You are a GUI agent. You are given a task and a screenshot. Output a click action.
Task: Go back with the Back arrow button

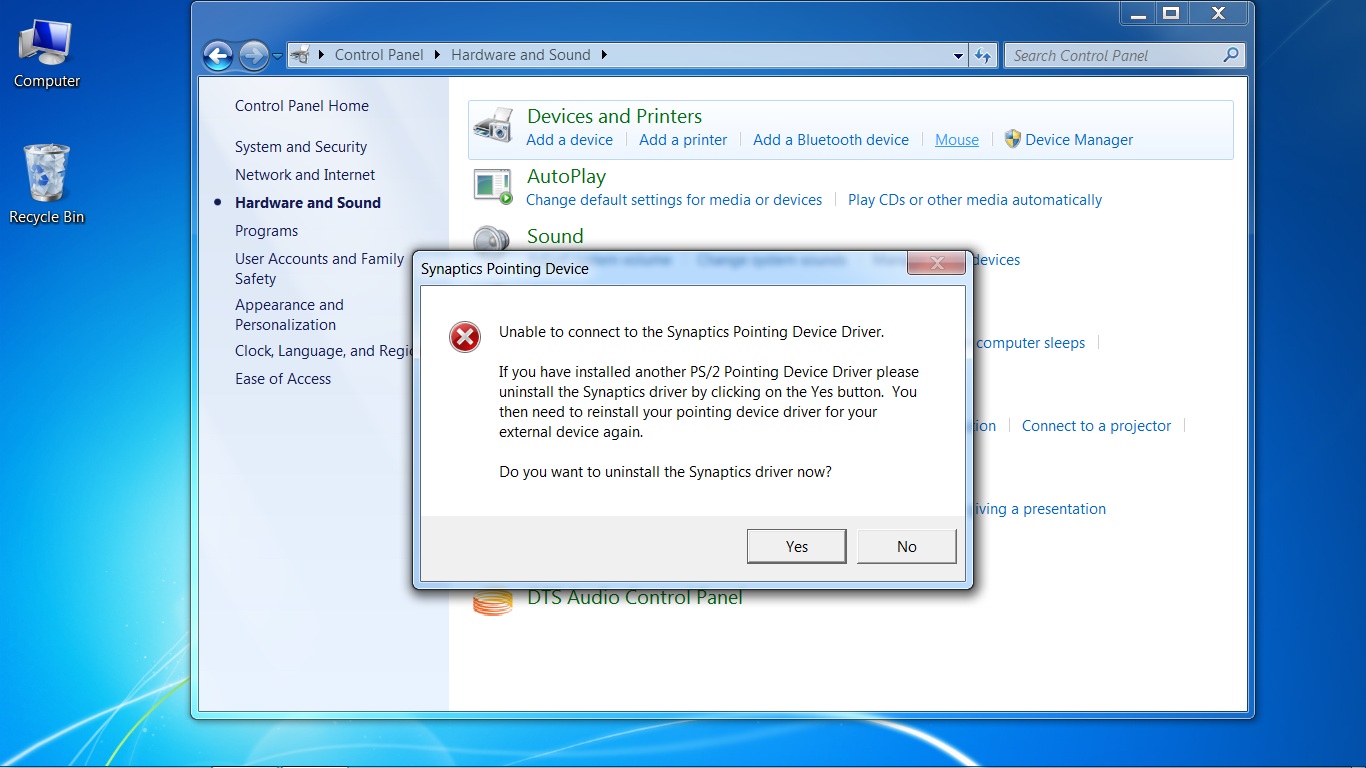218,55
